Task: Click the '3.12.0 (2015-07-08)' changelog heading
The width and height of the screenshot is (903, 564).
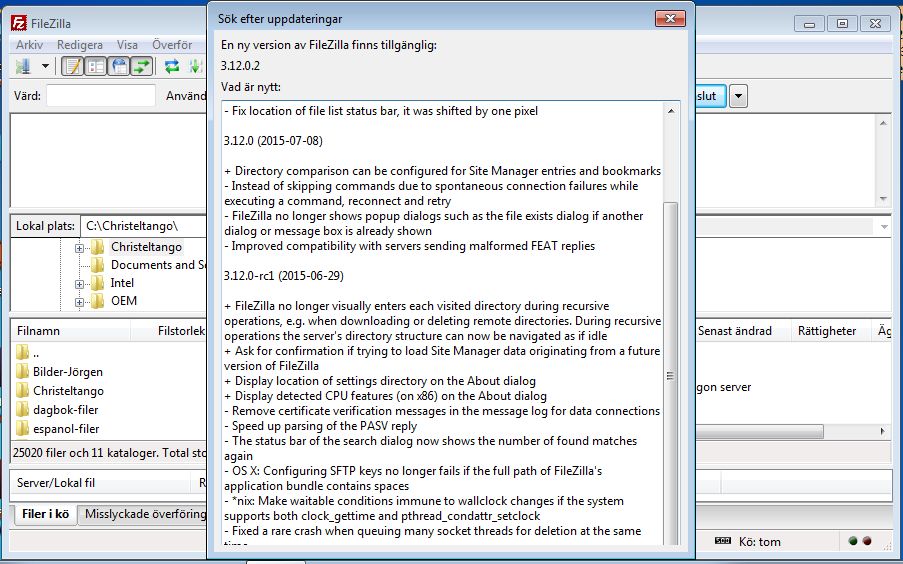Action: 273,141
